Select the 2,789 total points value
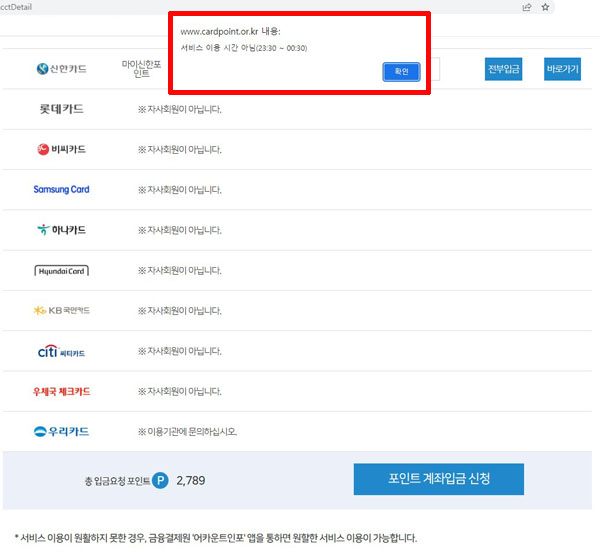 (191, 480)
